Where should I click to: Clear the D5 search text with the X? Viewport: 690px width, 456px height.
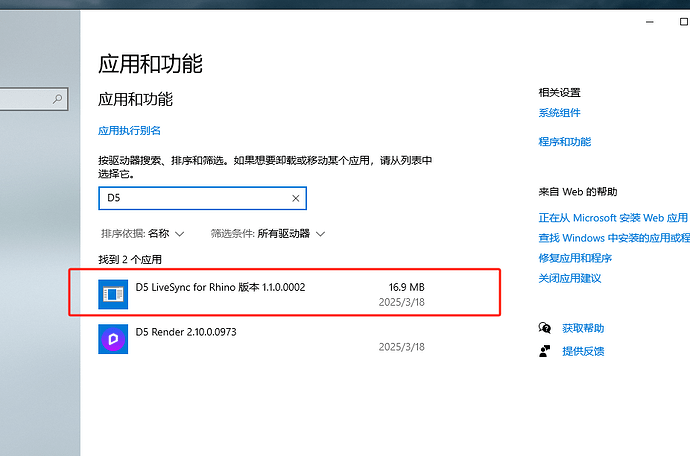point(296,199)
